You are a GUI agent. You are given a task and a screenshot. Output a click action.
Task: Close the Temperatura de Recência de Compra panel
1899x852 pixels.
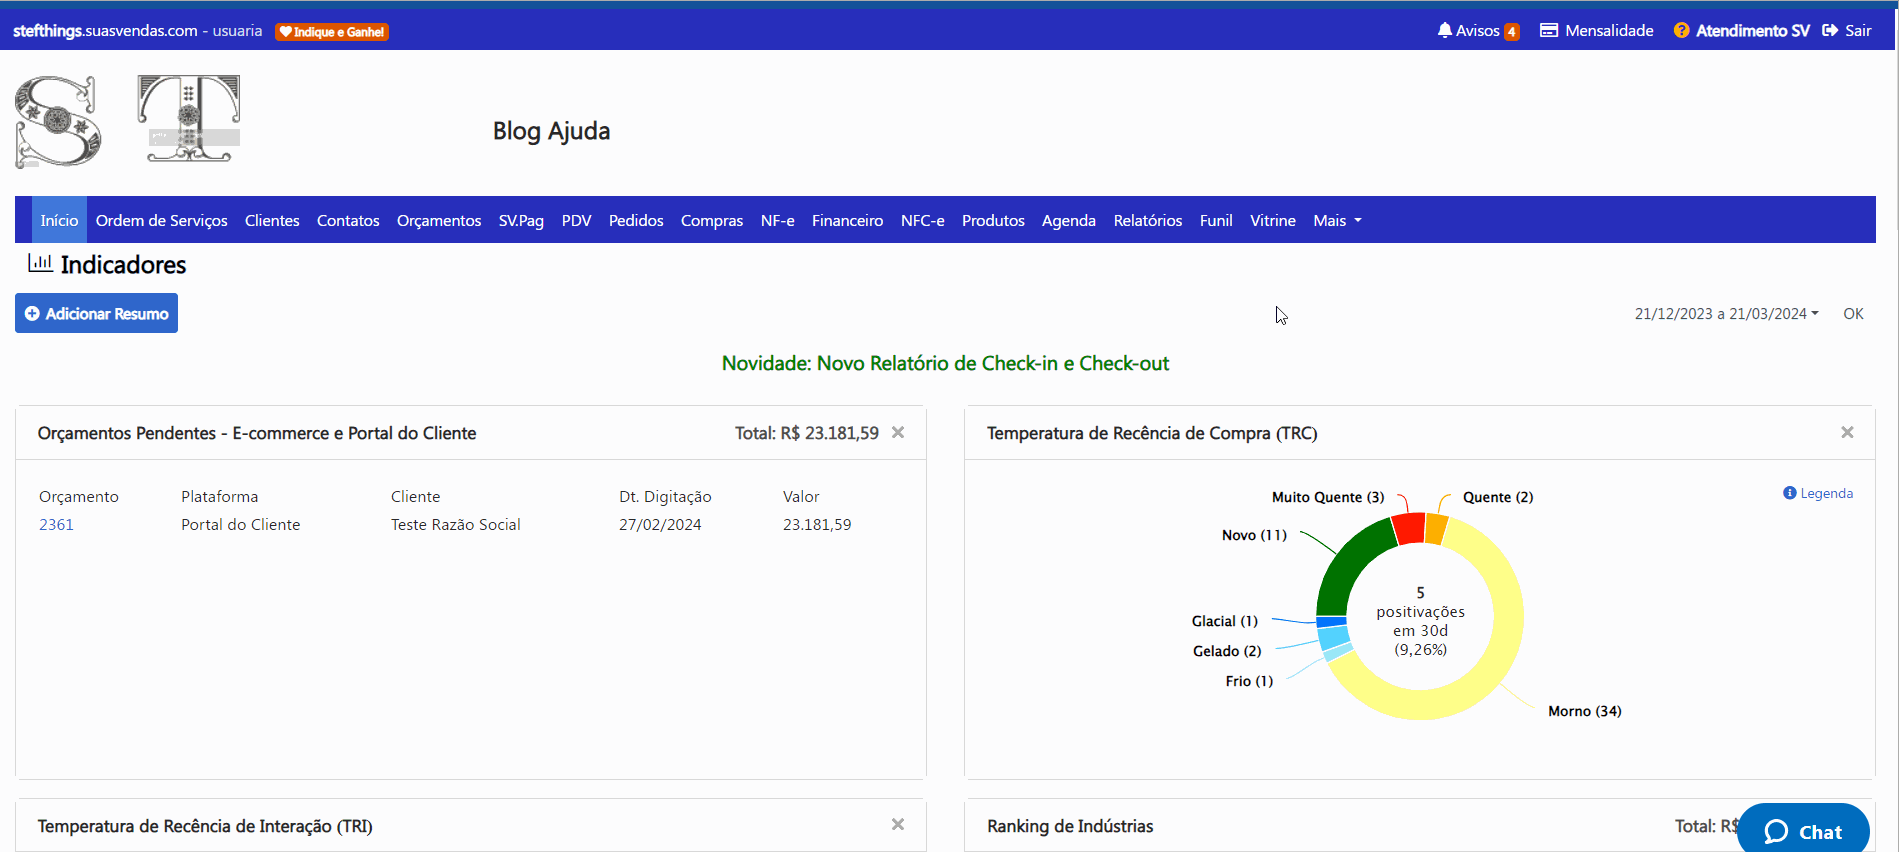[x=1847, y=432]
